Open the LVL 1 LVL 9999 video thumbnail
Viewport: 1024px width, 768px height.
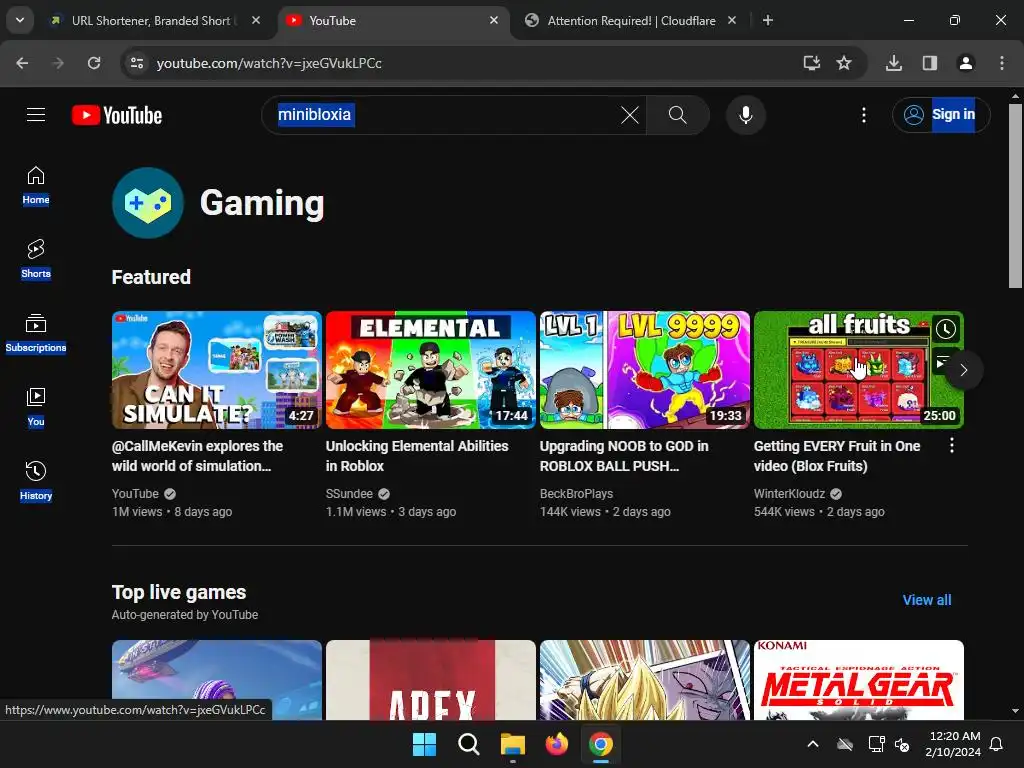click(645, 370)
